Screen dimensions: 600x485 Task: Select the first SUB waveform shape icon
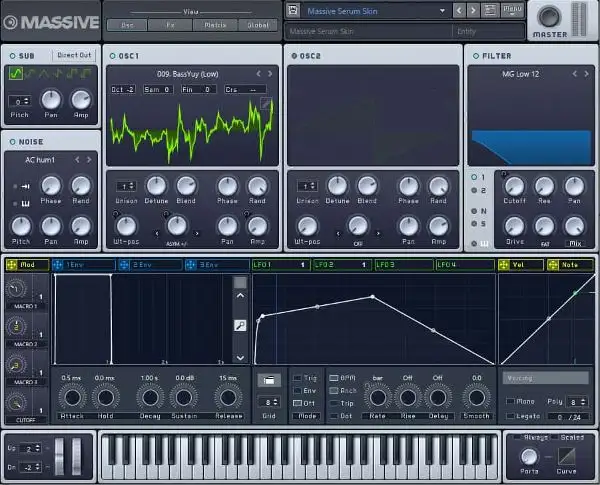pyautogui.click(x=16, y=74)
